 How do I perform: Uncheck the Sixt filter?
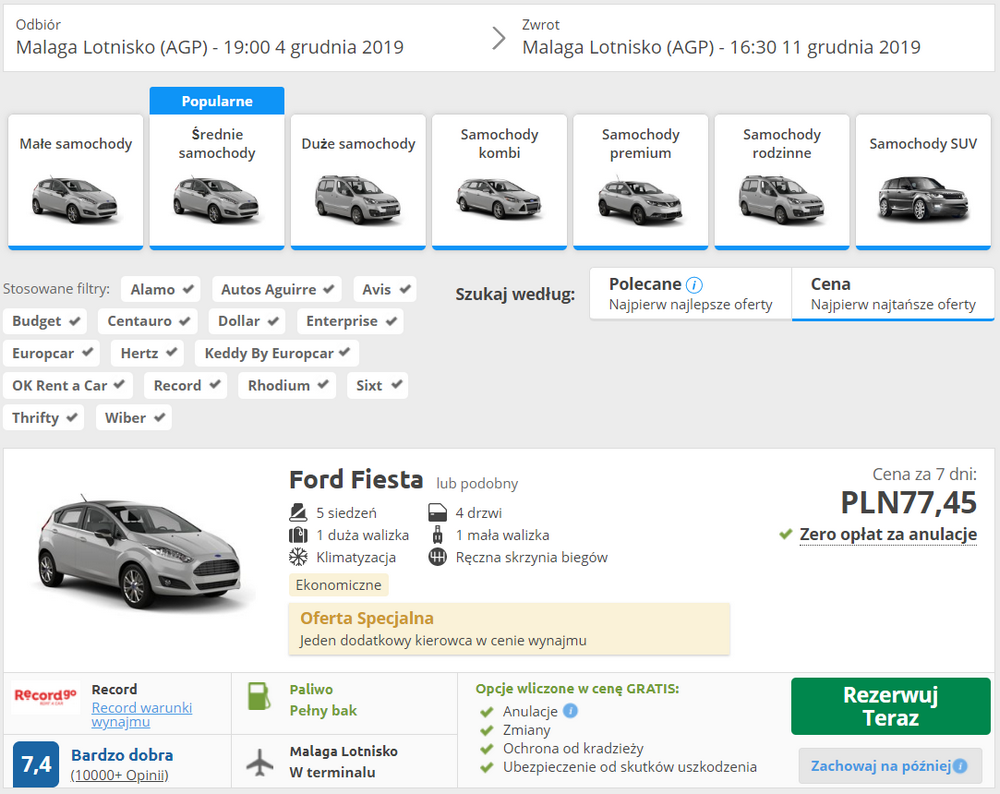[378, 385]
